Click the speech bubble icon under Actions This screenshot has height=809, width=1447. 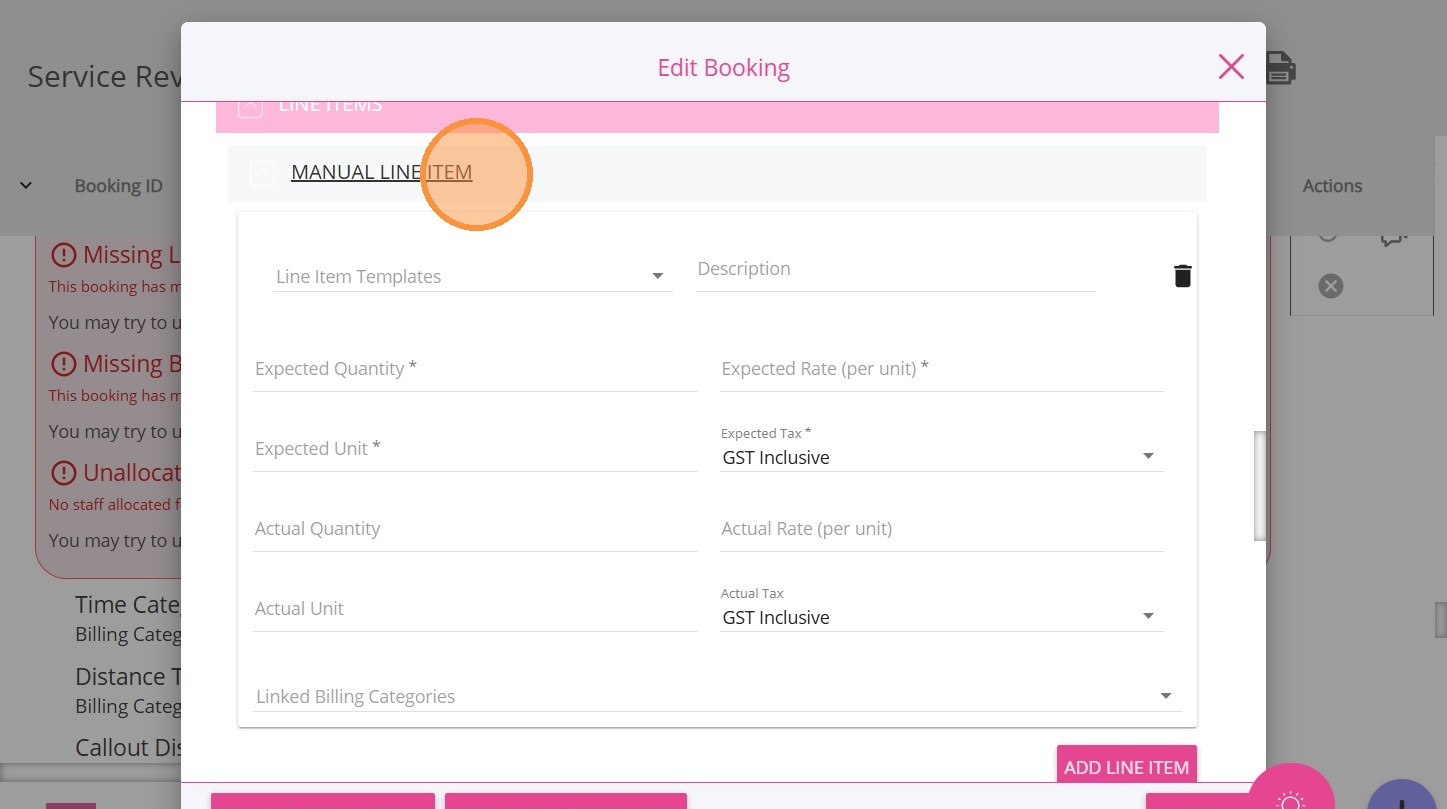1393,237
